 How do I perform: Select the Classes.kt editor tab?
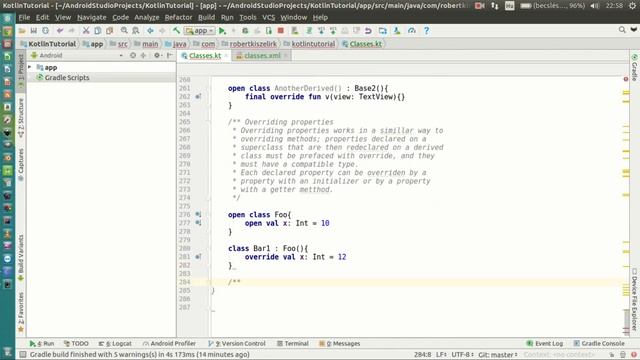(204, 56)
